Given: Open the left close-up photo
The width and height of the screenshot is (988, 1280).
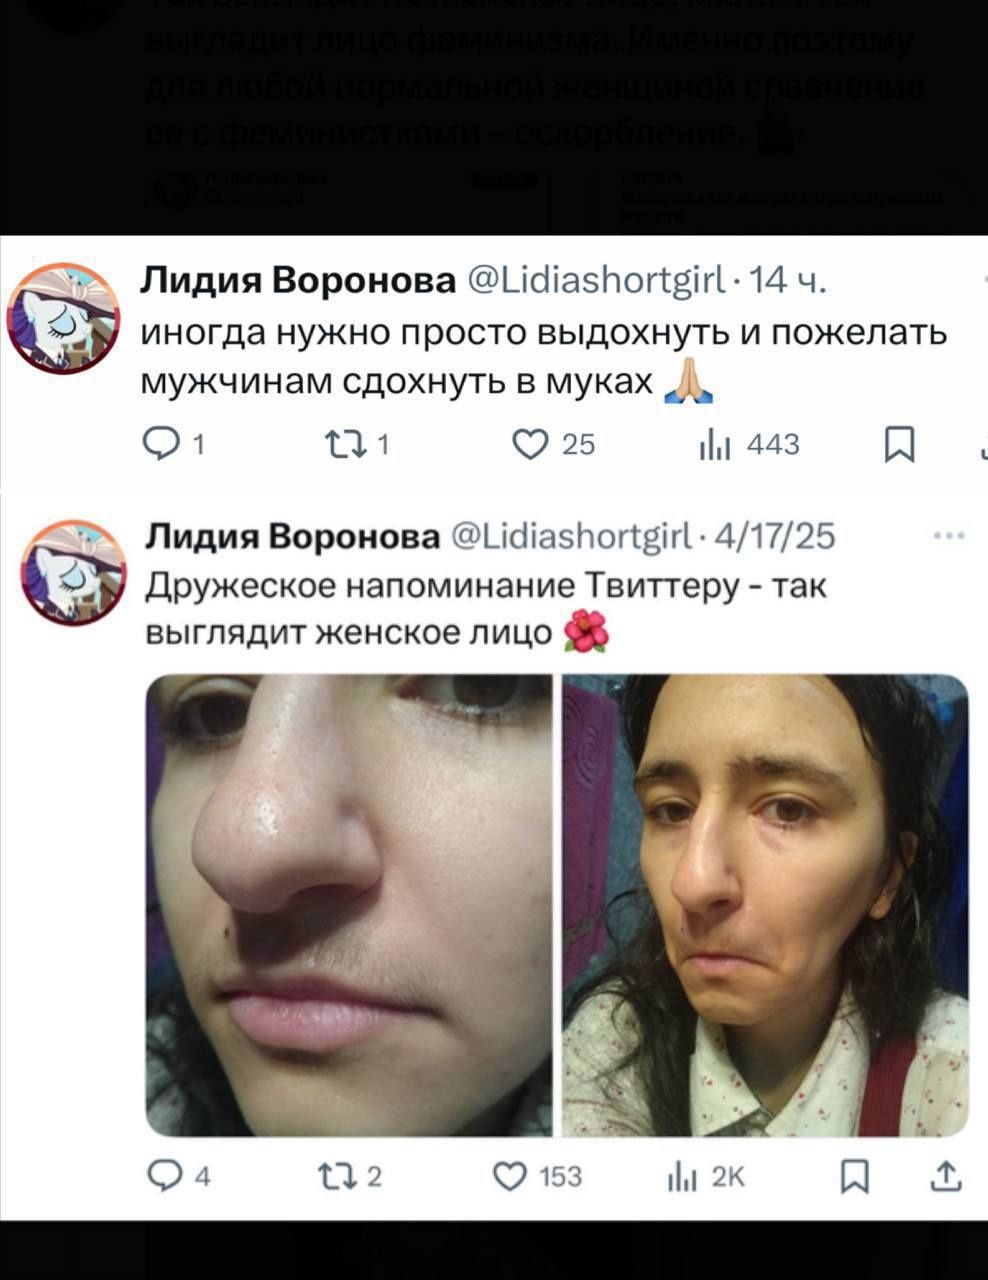Looking at the screenshot, I should click(x=349, y=905).
